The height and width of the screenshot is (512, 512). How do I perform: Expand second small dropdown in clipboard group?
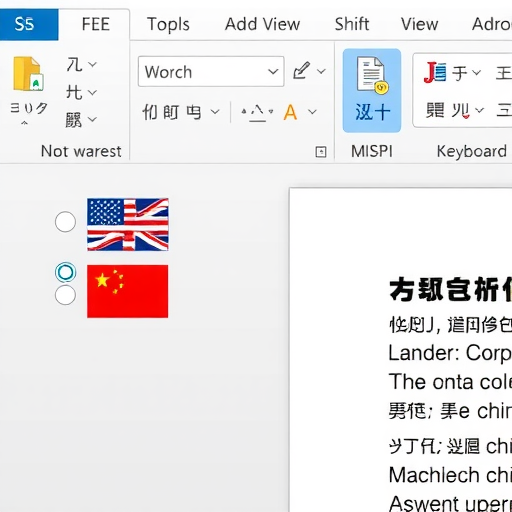tap(92, 92)
